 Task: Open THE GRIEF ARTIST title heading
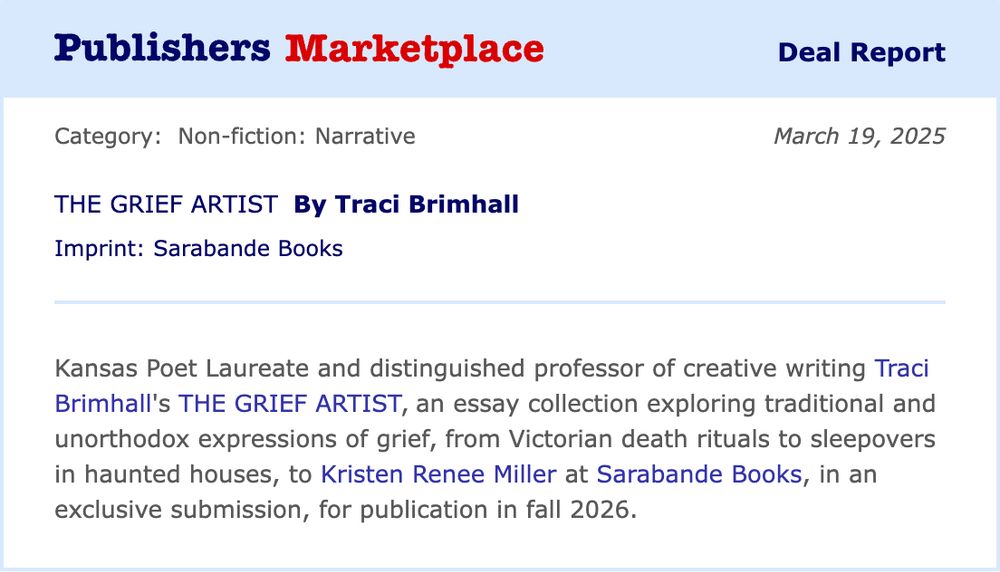(x=166, y=205)
